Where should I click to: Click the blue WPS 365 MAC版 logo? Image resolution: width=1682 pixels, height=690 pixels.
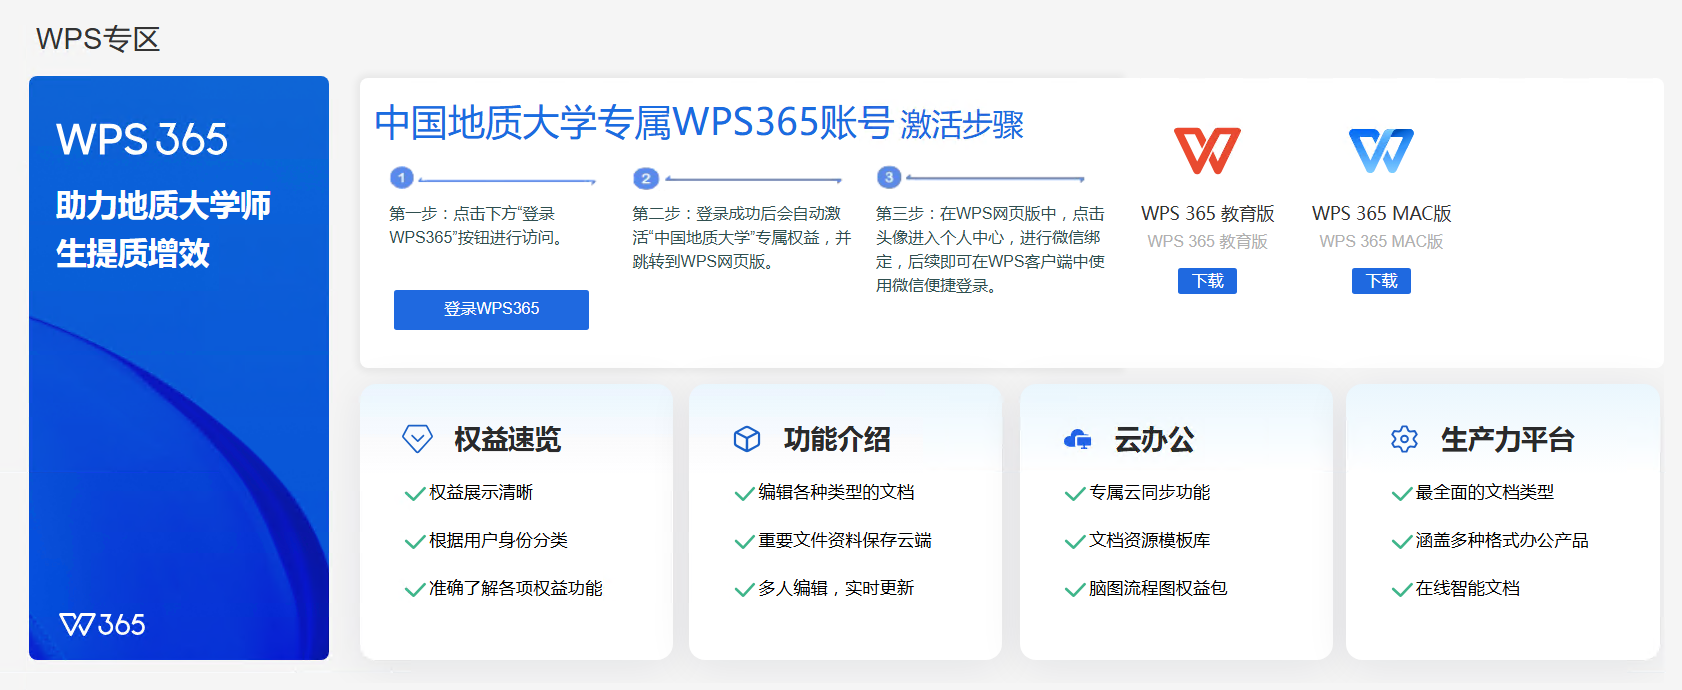pyautogui.click(x=1381, y=151)
